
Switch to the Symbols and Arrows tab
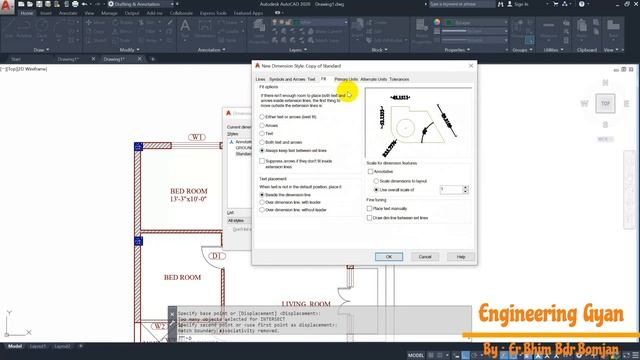coord(287,79)
